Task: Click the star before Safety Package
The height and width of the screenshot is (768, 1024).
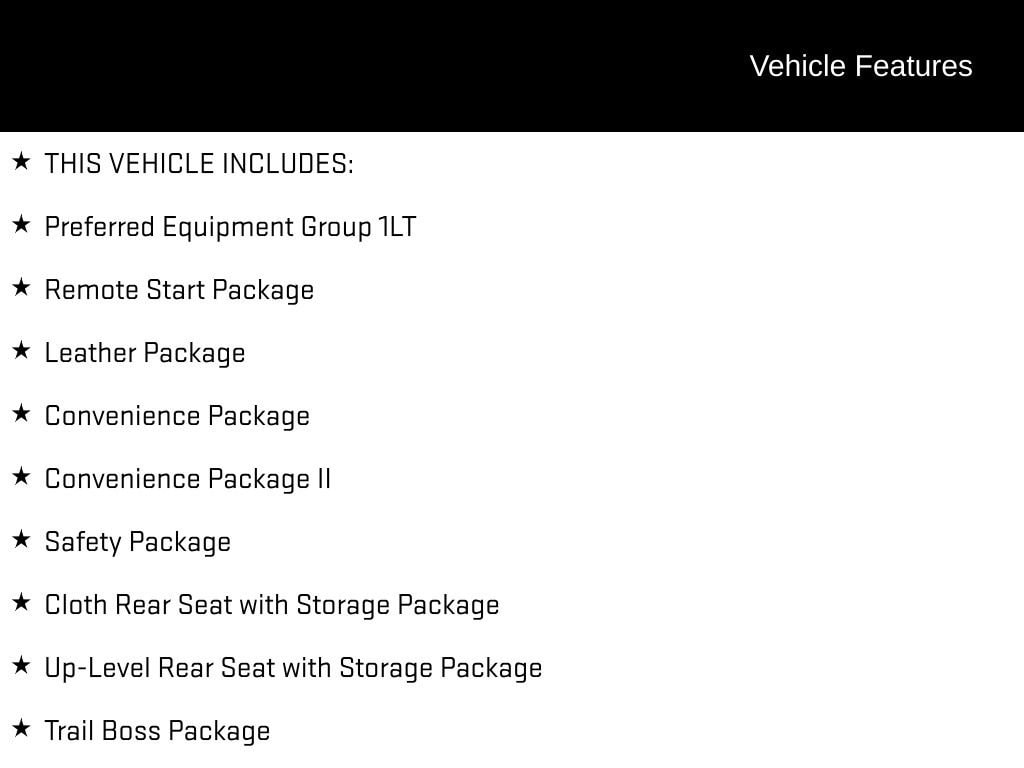Action: coord(21,539)
